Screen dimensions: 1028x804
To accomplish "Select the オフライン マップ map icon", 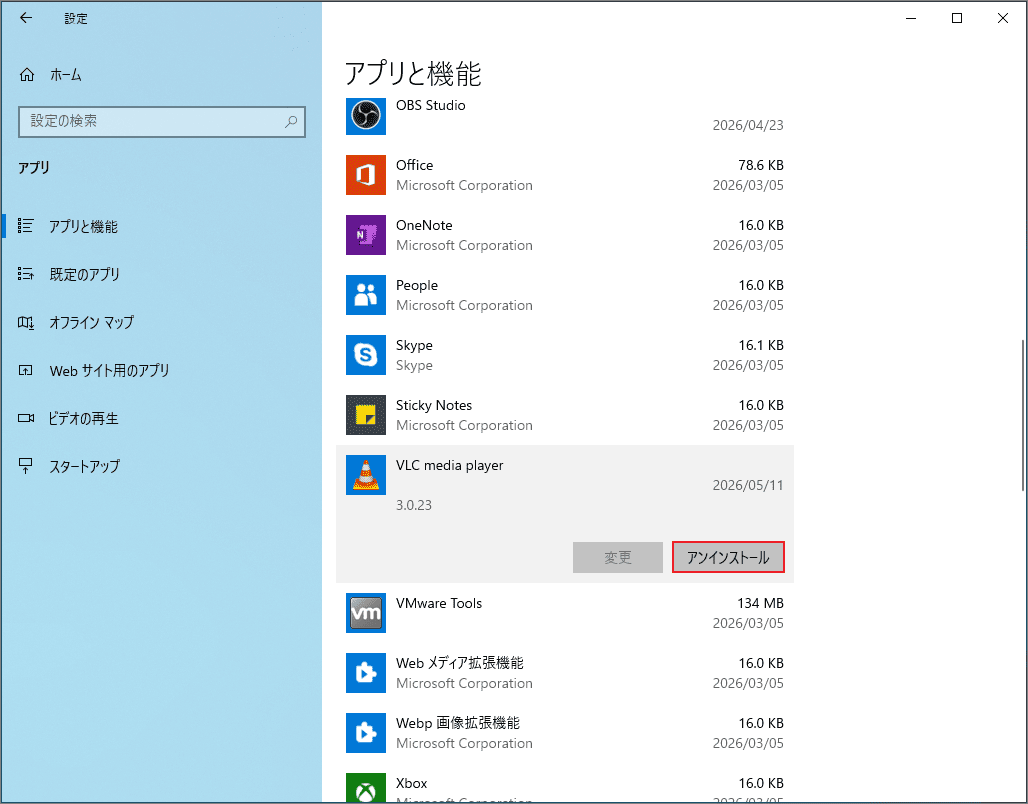I will [26, 322].
